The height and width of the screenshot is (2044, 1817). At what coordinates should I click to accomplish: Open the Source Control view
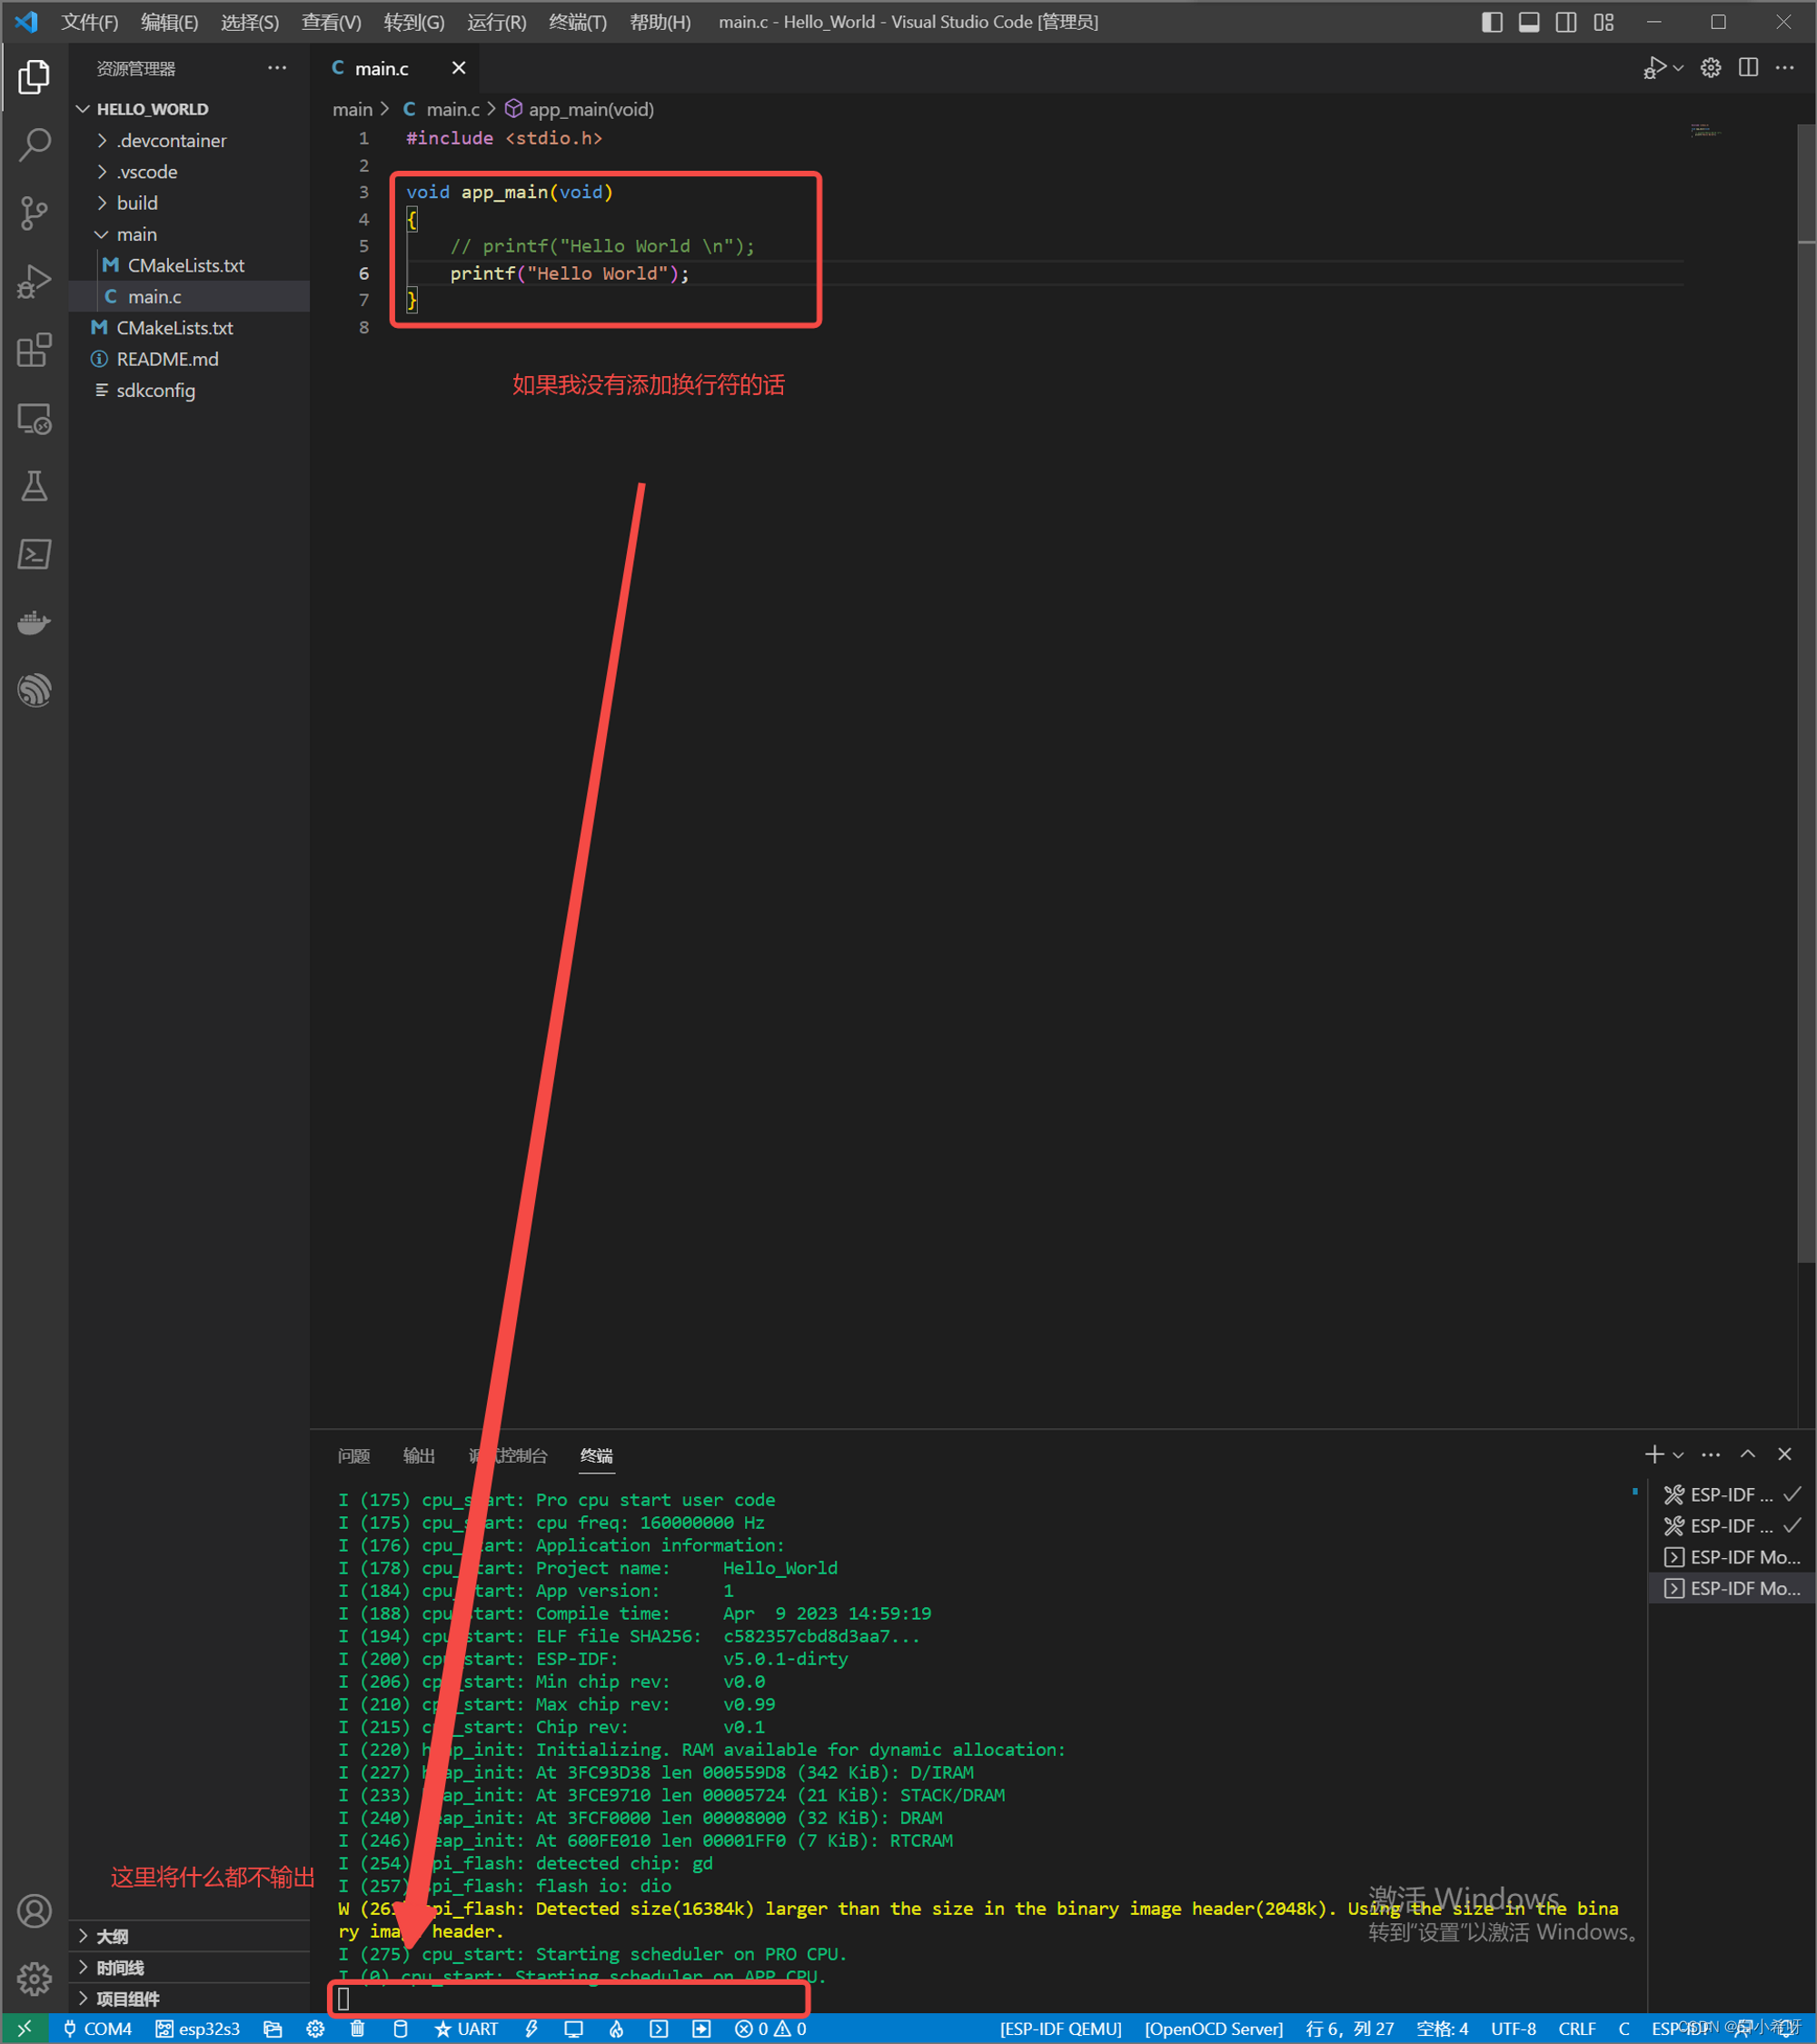point(34,212)
